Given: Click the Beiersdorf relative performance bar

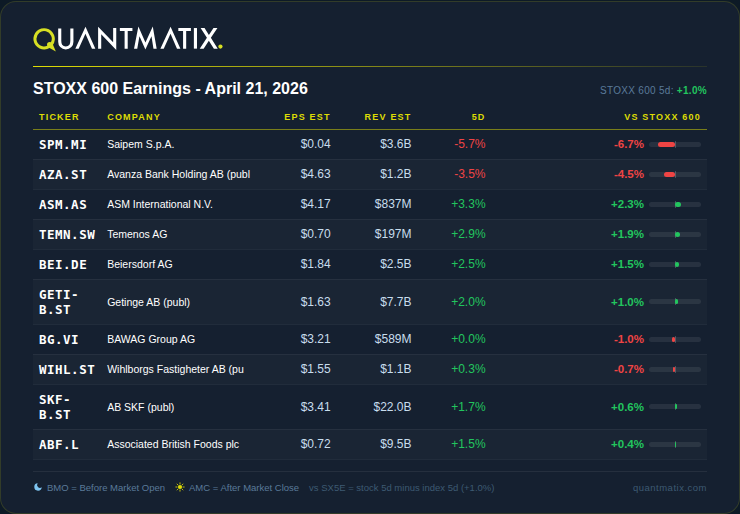Looking at the screenshot, I should tap(675, 264).
